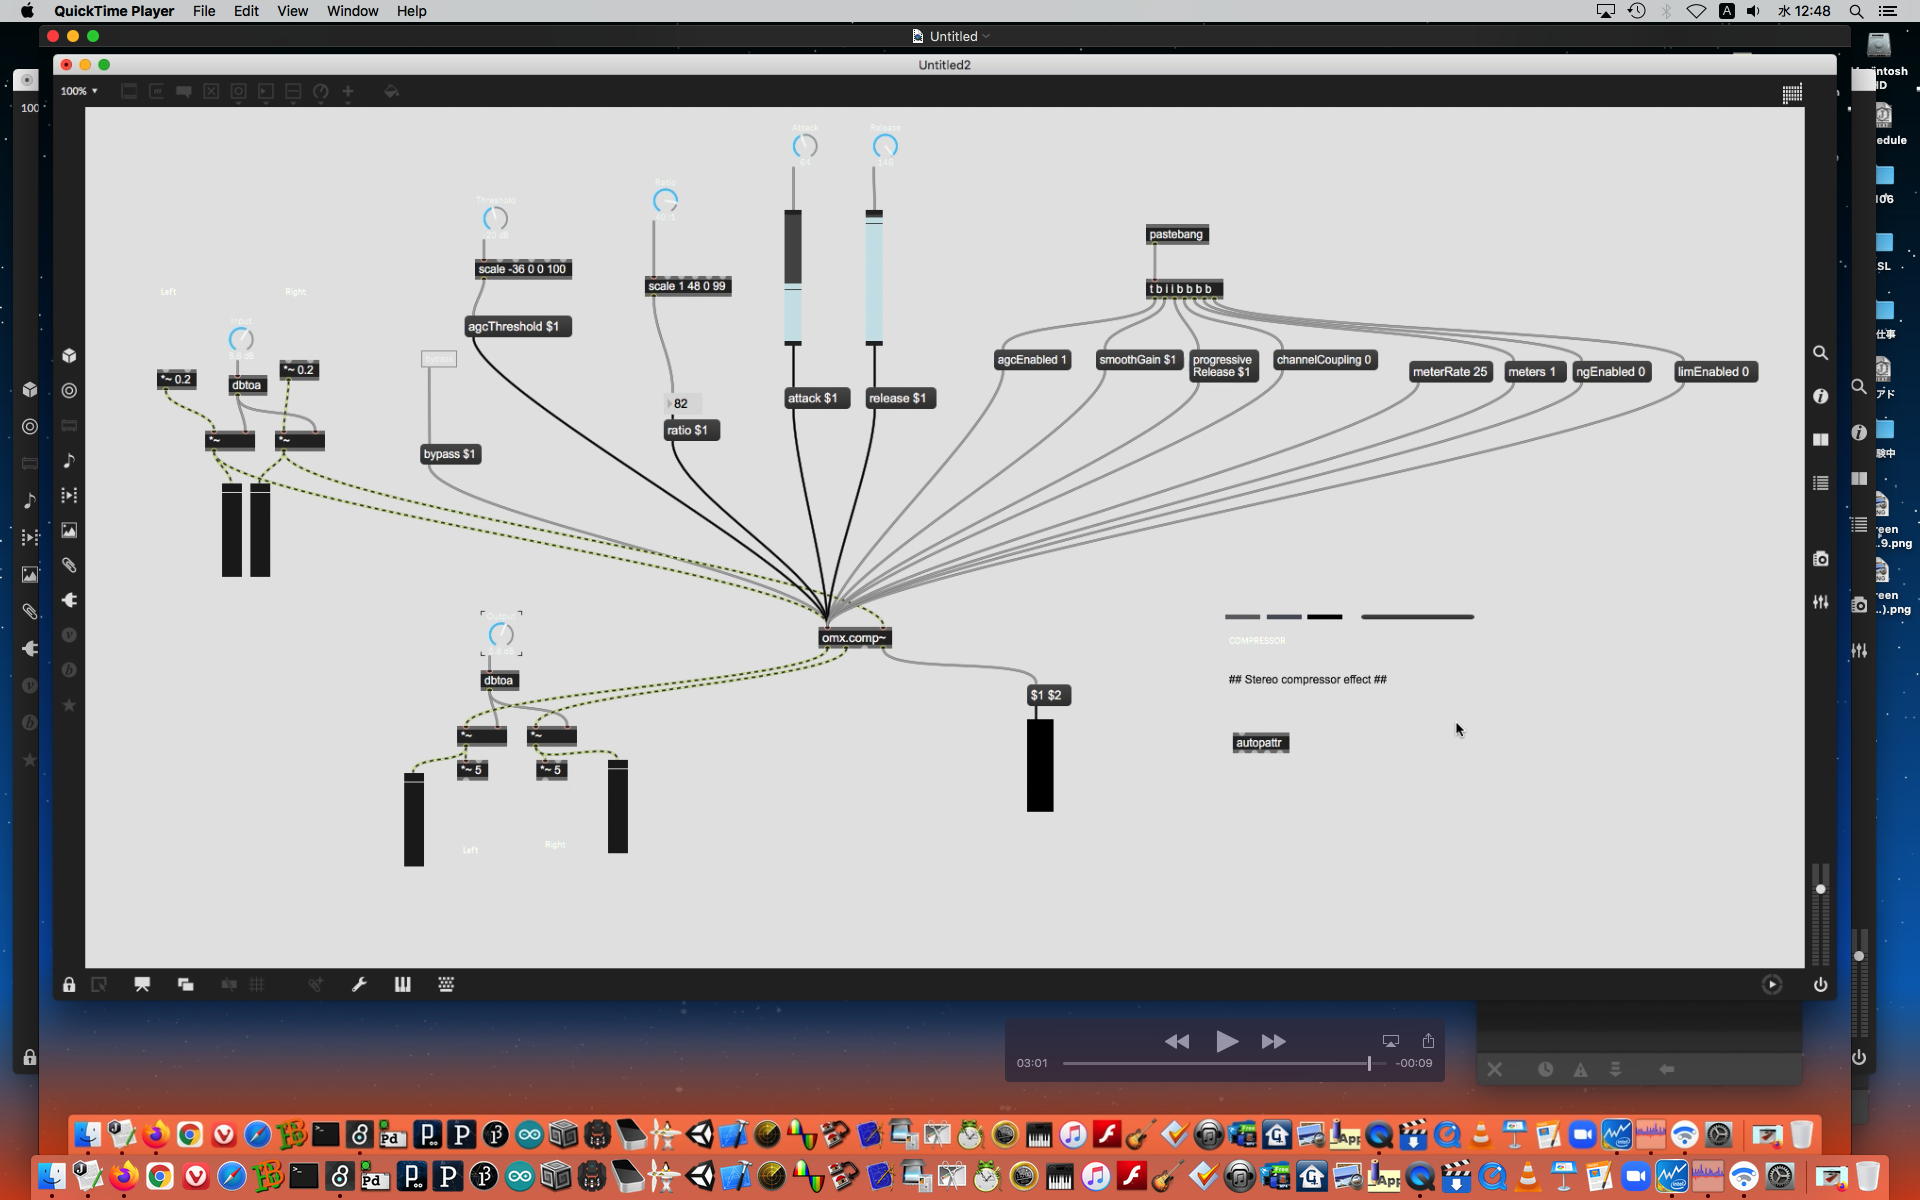The height and width of the screenshot is (1200, 1920).
Task: Click the pastebang object
Action: coord(1176,234)
